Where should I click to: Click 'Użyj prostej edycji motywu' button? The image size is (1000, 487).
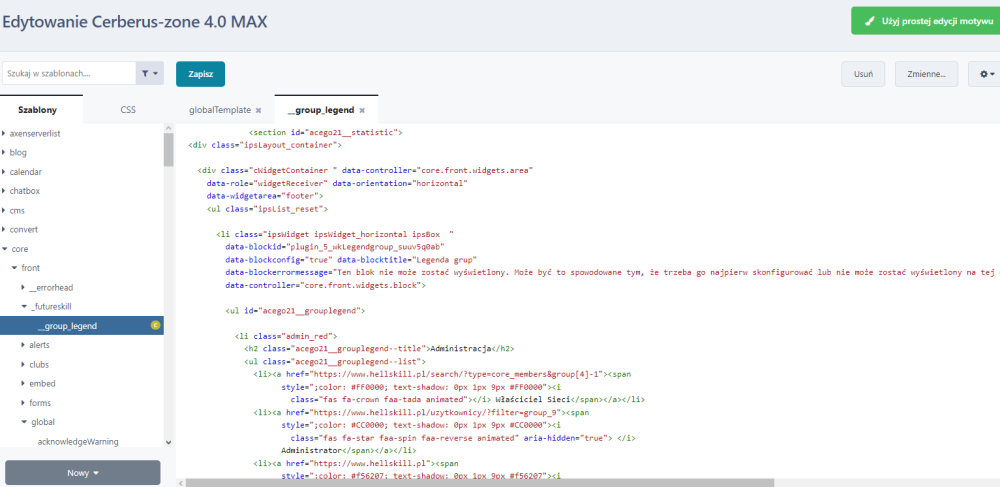(924, 21)
